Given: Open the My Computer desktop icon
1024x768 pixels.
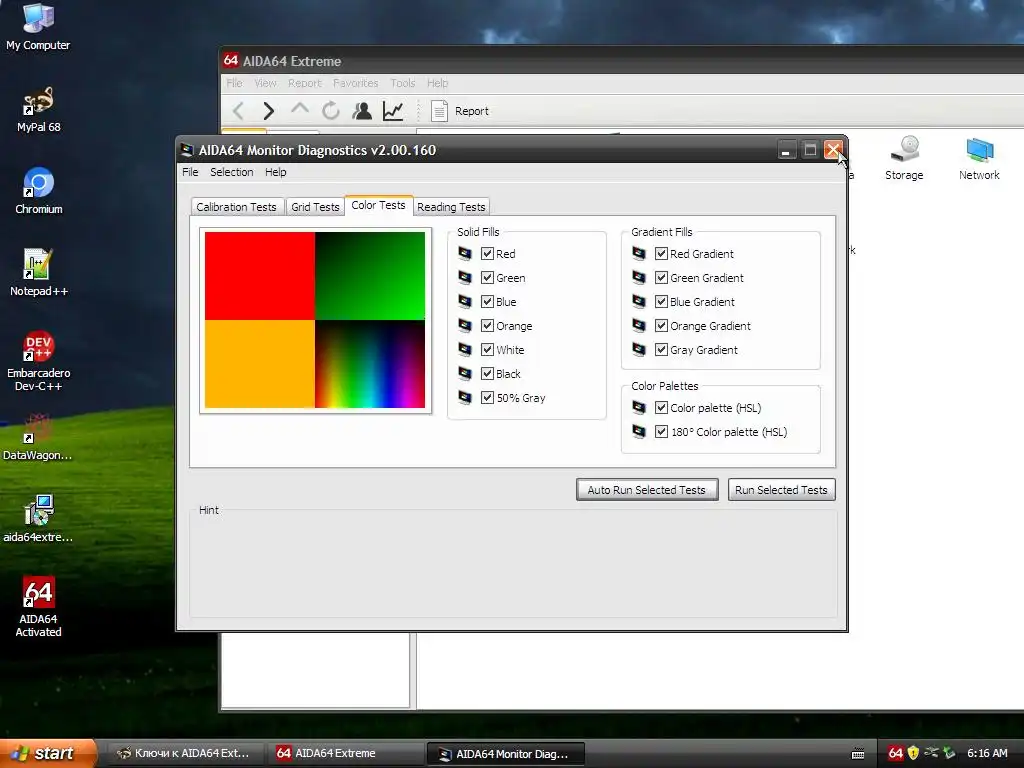Looking at the screenshot, I should coord(39,27).
